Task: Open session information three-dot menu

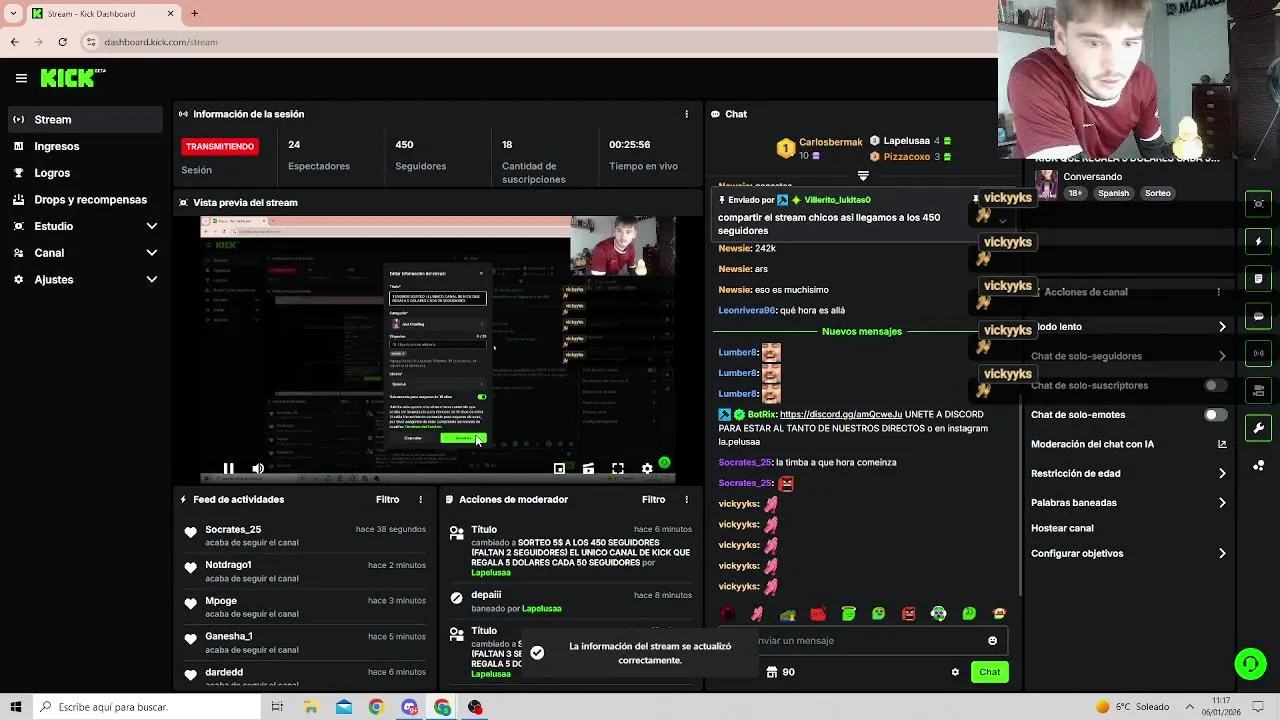Action: pyautogui.click(x=686, y=114)
